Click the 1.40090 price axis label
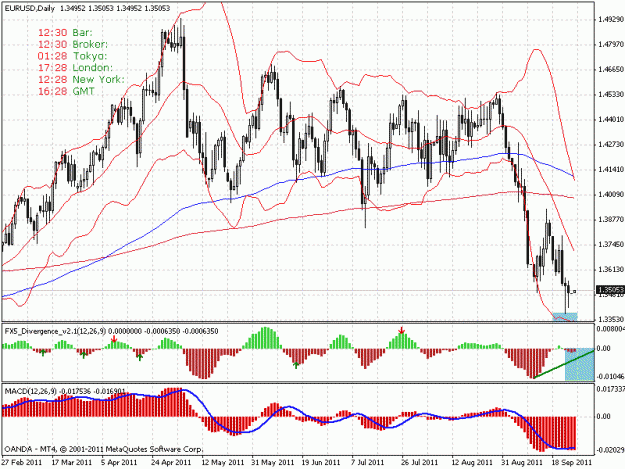625x469 pixels. (x=611, y=194)
